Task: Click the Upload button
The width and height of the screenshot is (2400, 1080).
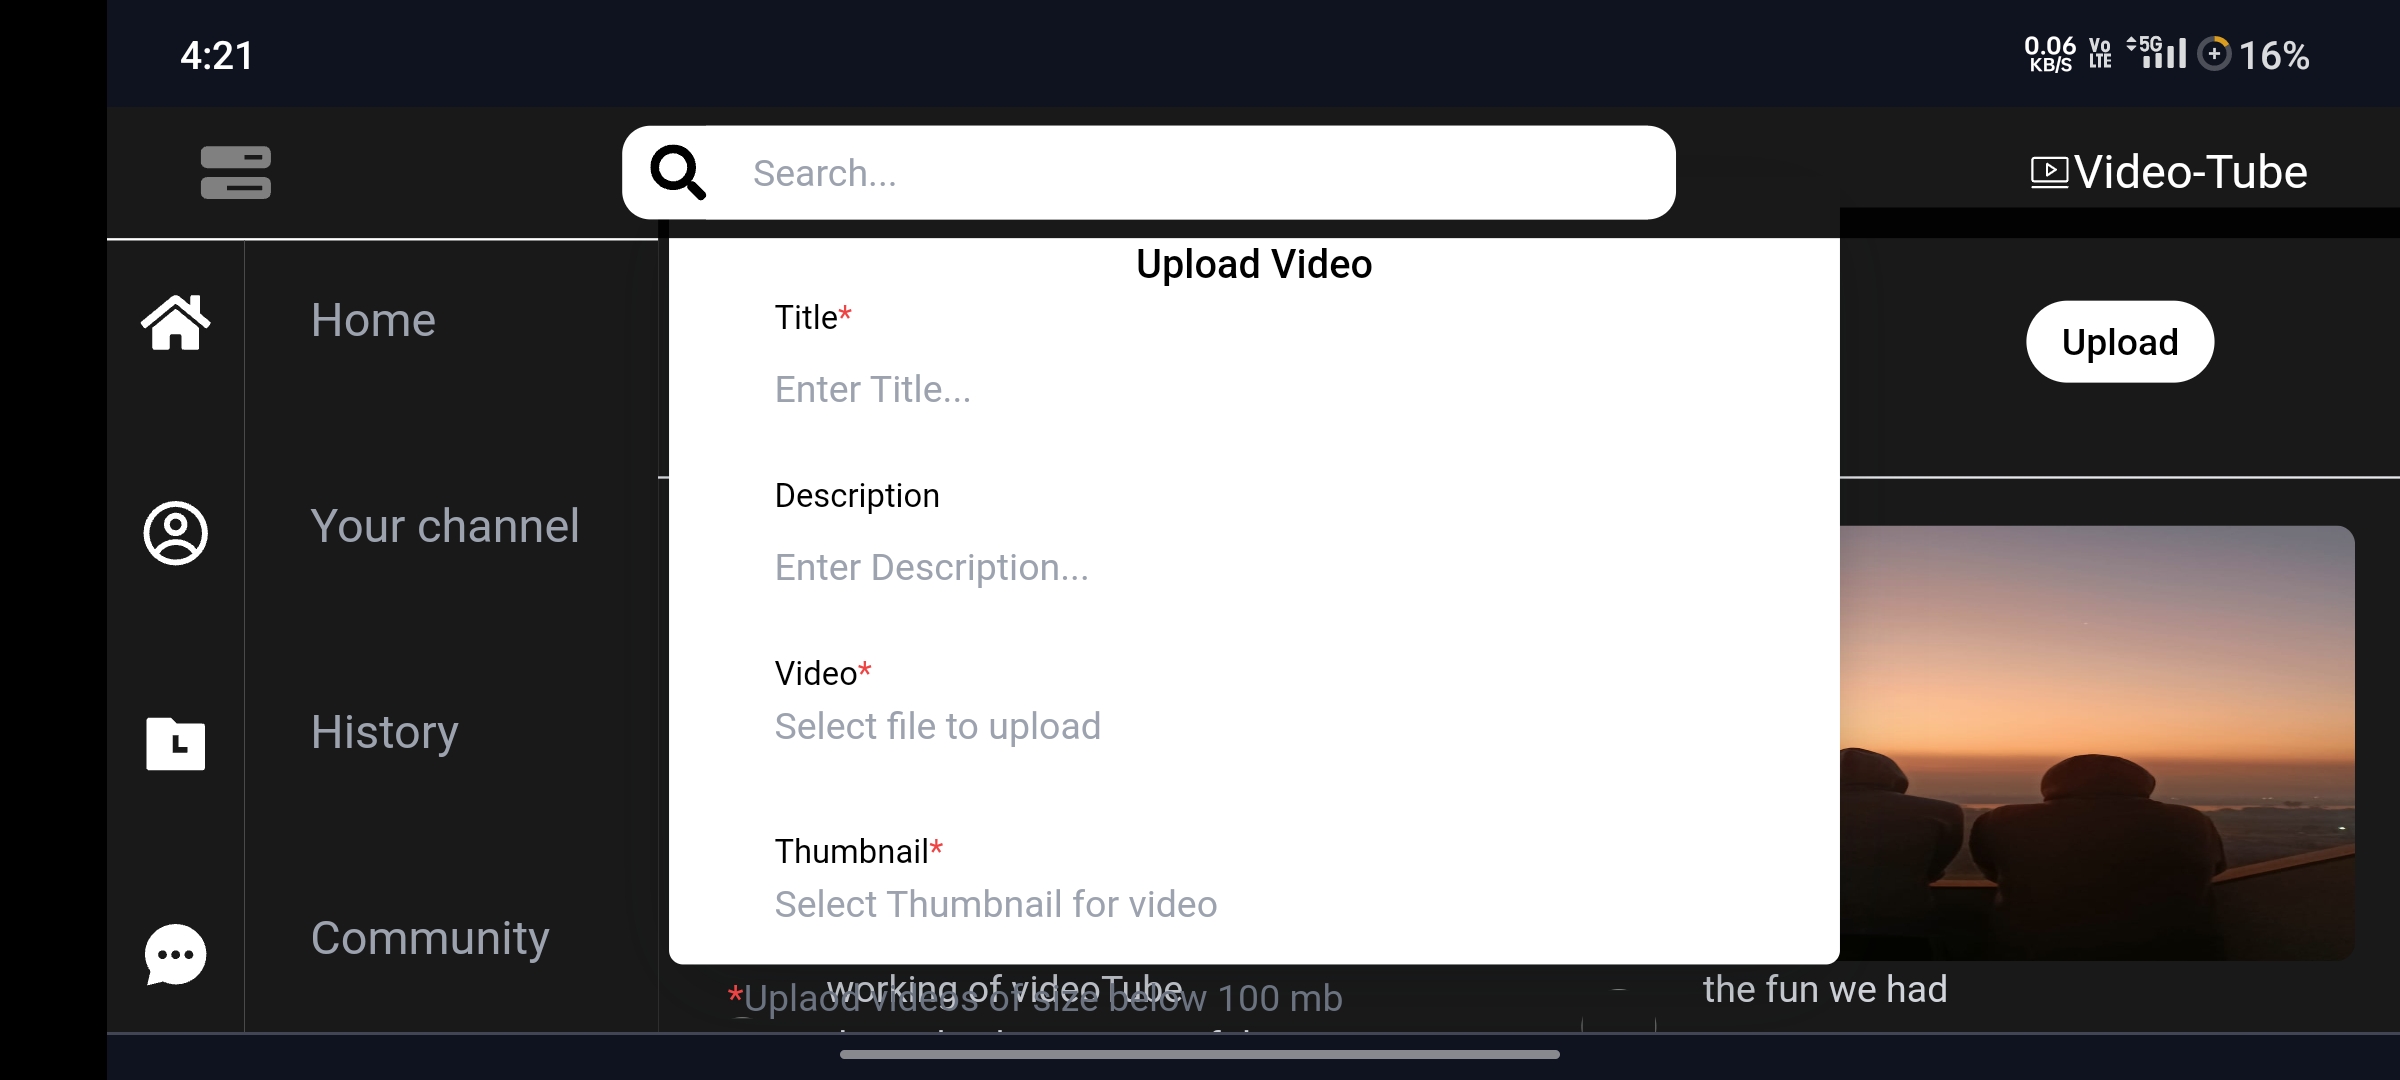Action: pyautogui.click(x=2120, y=342)
